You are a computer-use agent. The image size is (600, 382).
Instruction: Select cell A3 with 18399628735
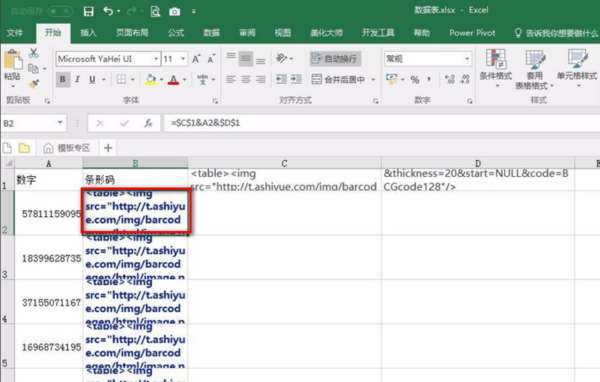pos(49,258)
